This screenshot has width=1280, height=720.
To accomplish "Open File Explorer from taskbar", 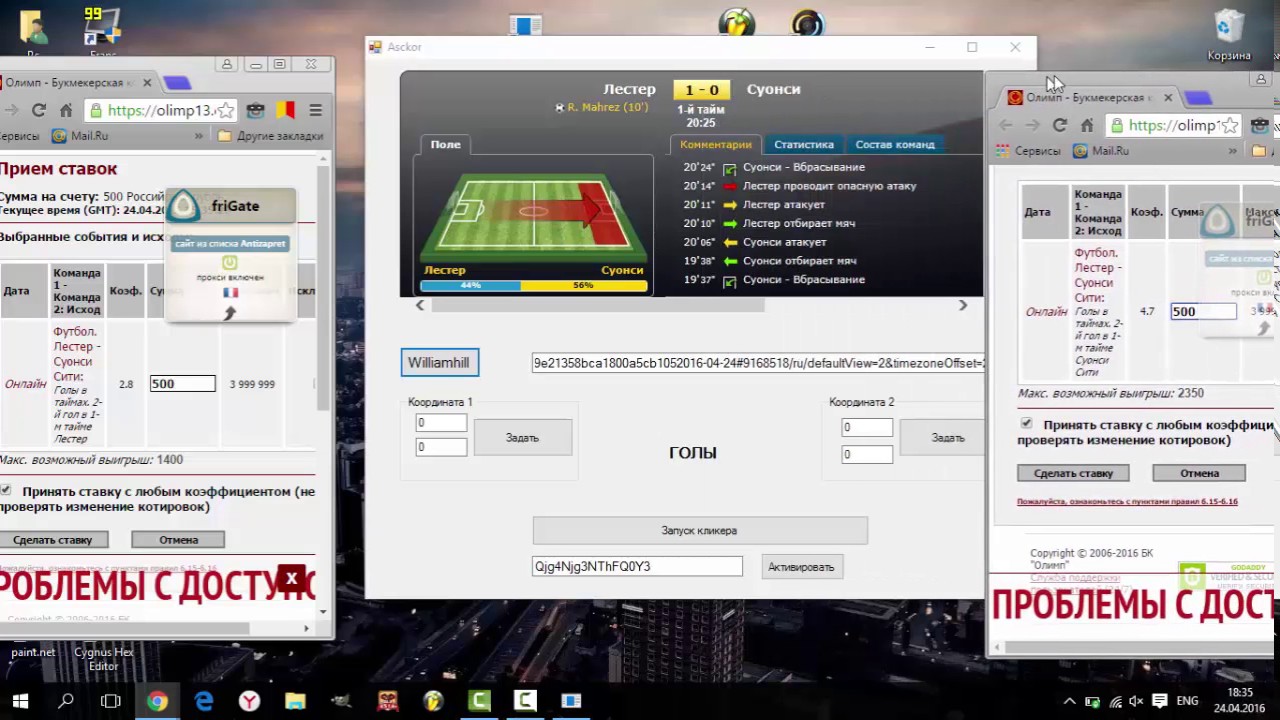I will [x=295, y=701].
